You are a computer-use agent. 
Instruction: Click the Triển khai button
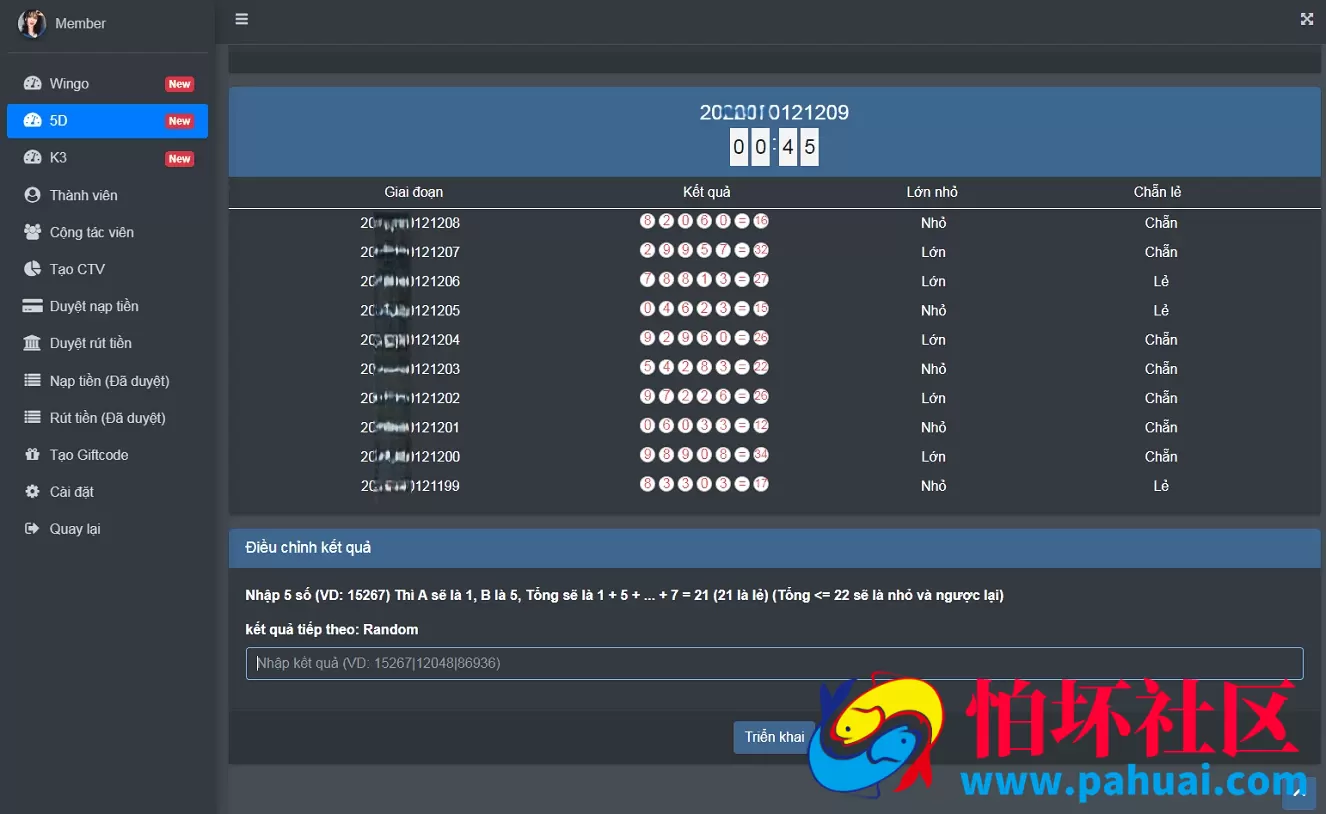pyautogui.click(x=774, y=737)
